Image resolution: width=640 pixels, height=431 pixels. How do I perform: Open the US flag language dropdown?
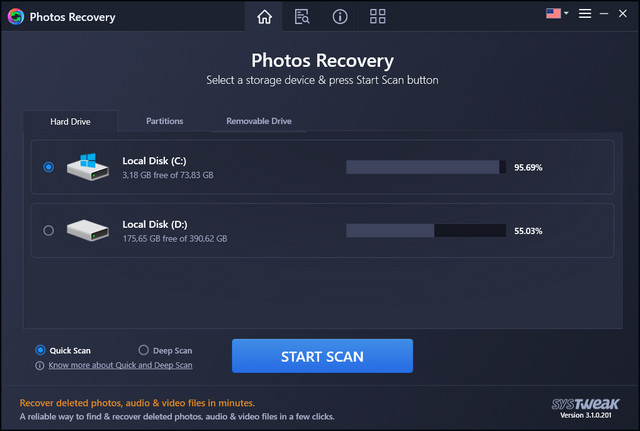(557, 14)
